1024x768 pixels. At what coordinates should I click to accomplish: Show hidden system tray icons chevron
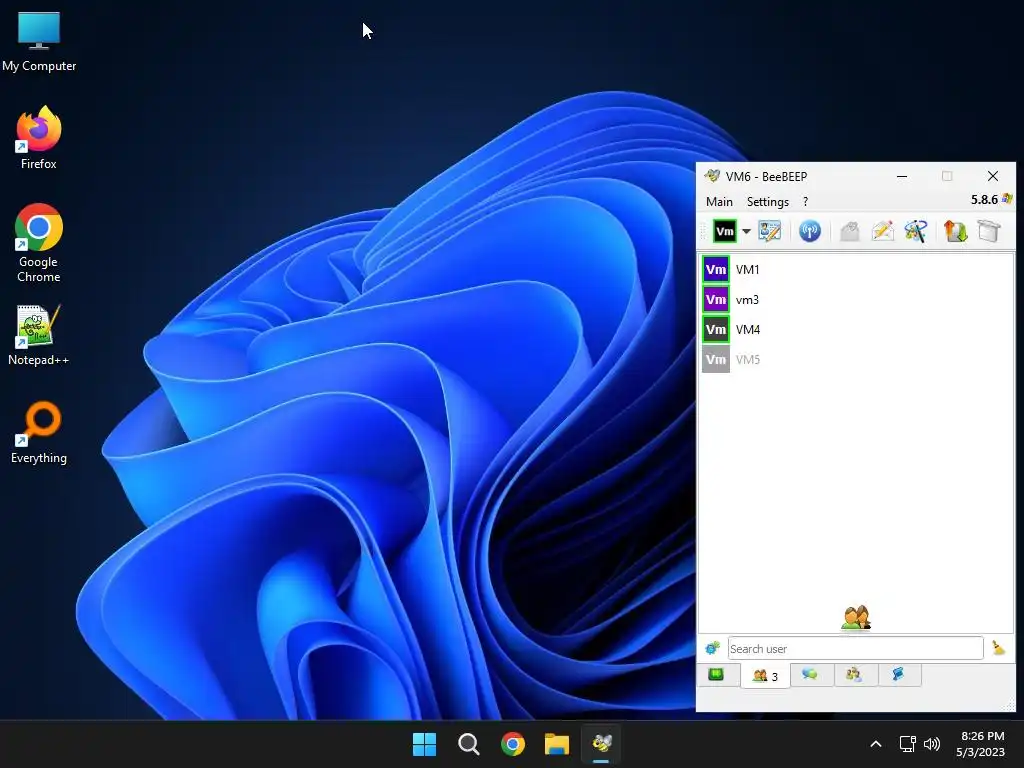click(x=876, y=744)
